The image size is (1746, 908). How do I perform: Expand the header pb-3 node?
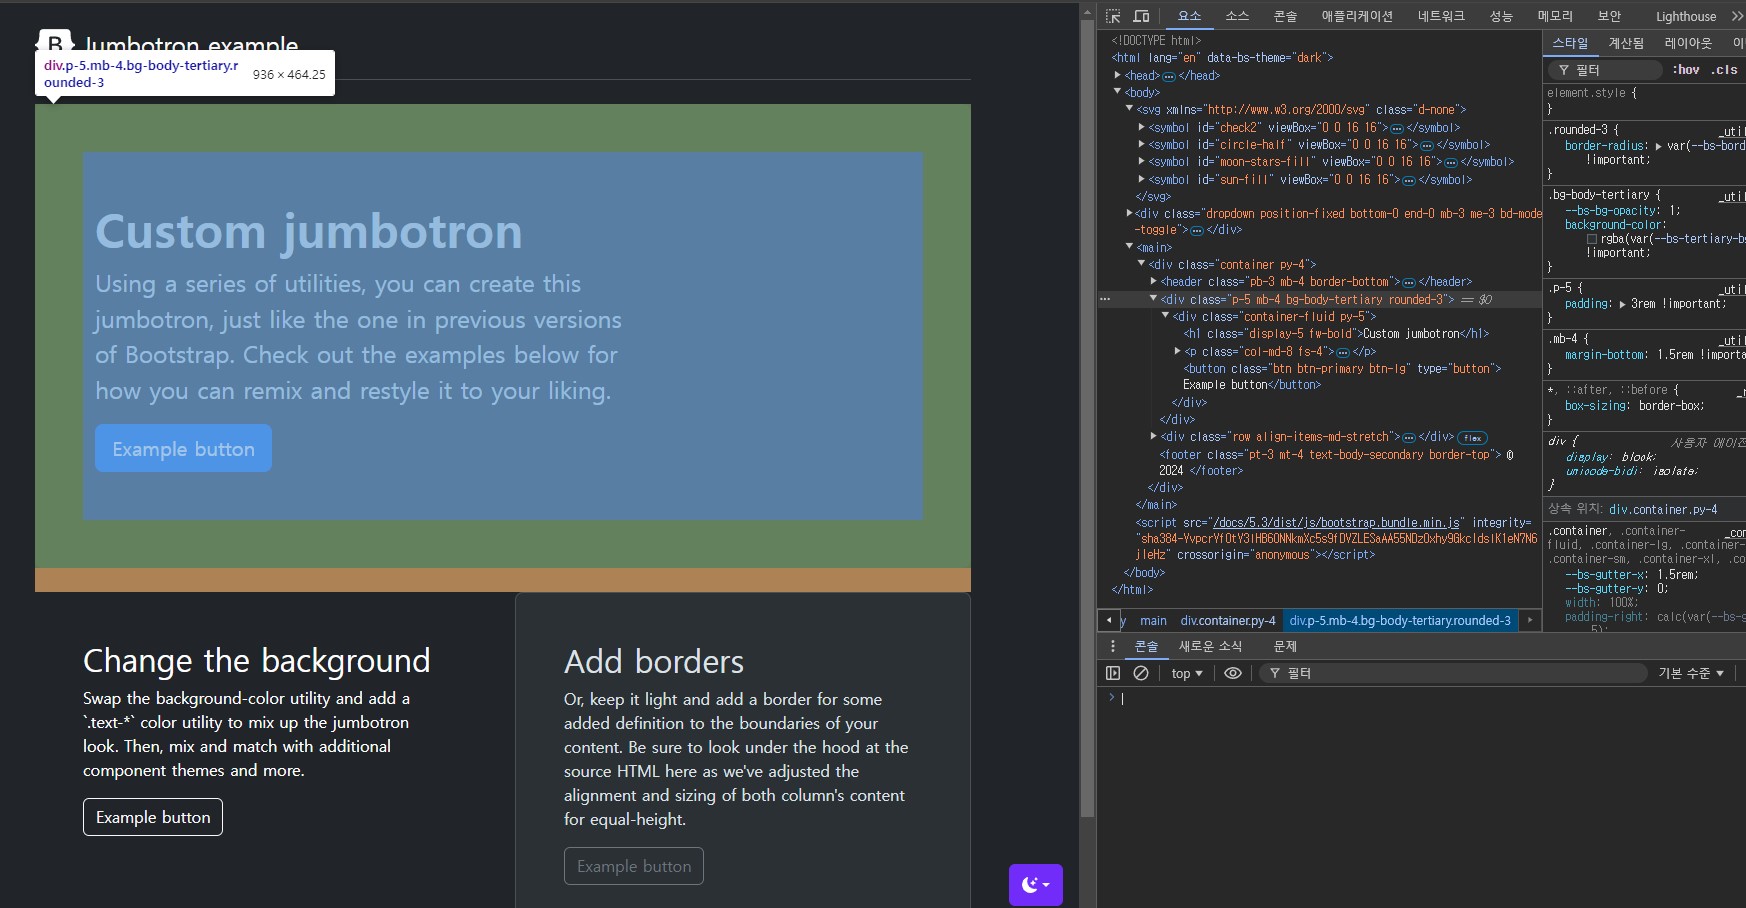1154,281
